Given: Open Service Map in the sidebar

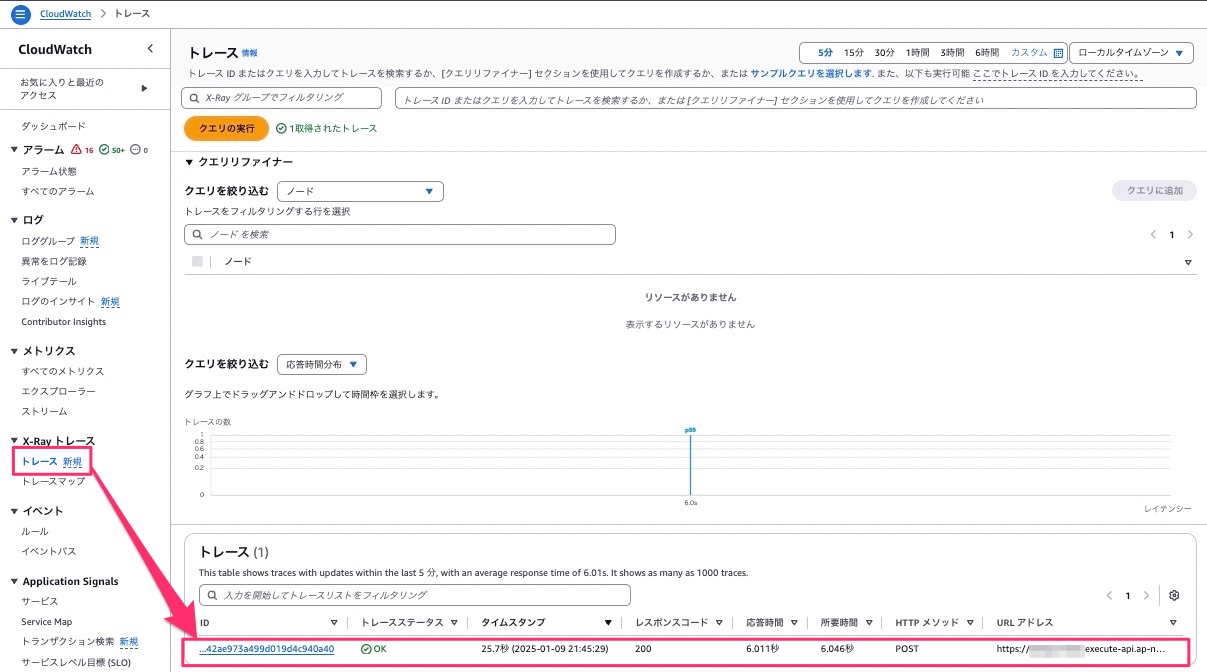Looking at the screenshot, I should pos(46,621).
